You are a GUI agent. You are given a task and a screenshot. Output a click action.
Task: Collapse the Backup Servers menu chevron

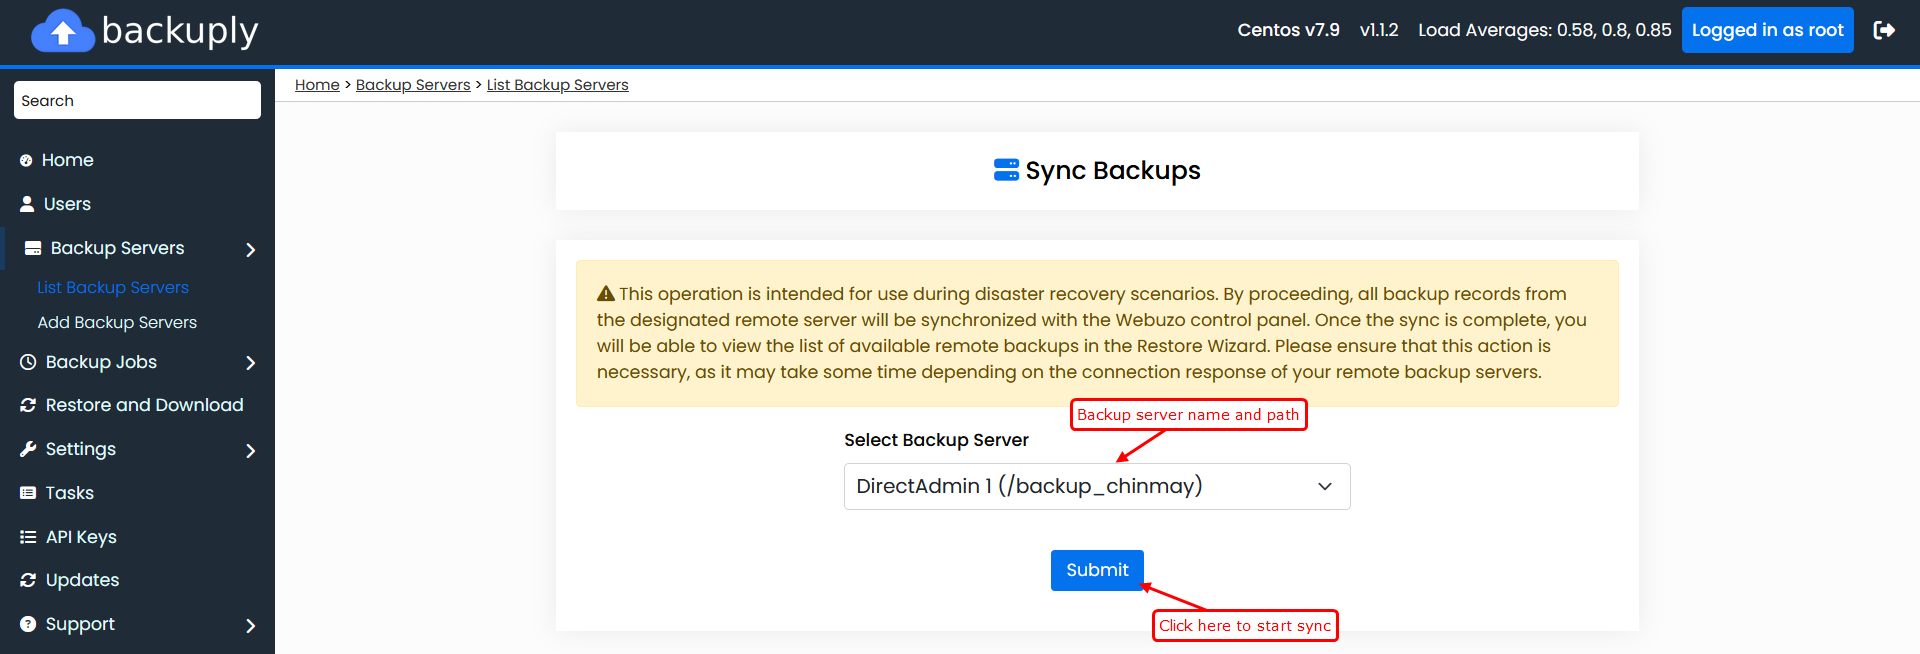pos(251,249)
